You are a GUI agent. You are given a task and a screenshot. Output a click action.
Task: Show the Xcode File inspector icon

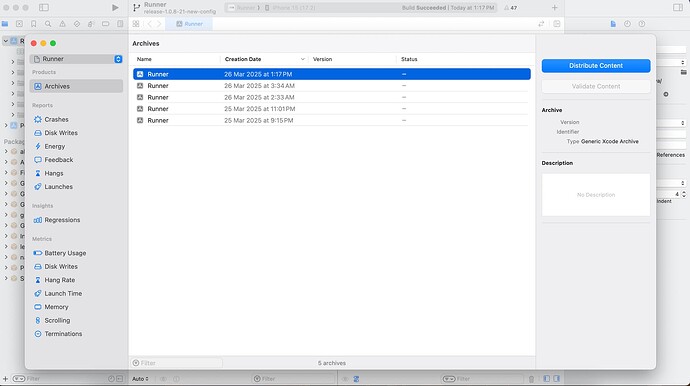[x=613, y=24]
